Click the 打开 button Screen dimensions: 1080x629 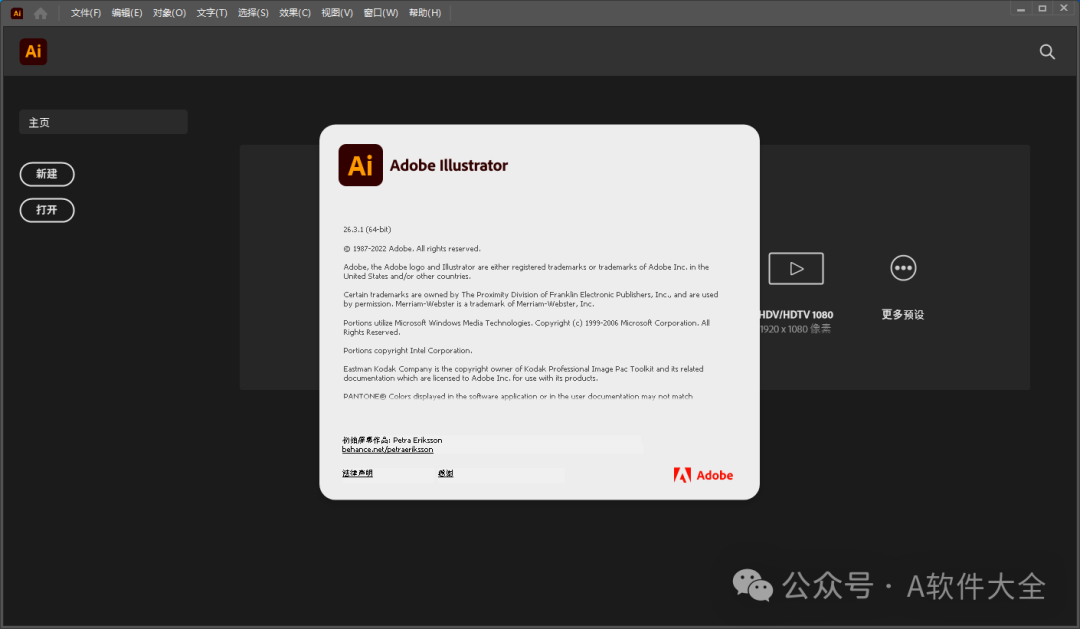click(47, 210)
